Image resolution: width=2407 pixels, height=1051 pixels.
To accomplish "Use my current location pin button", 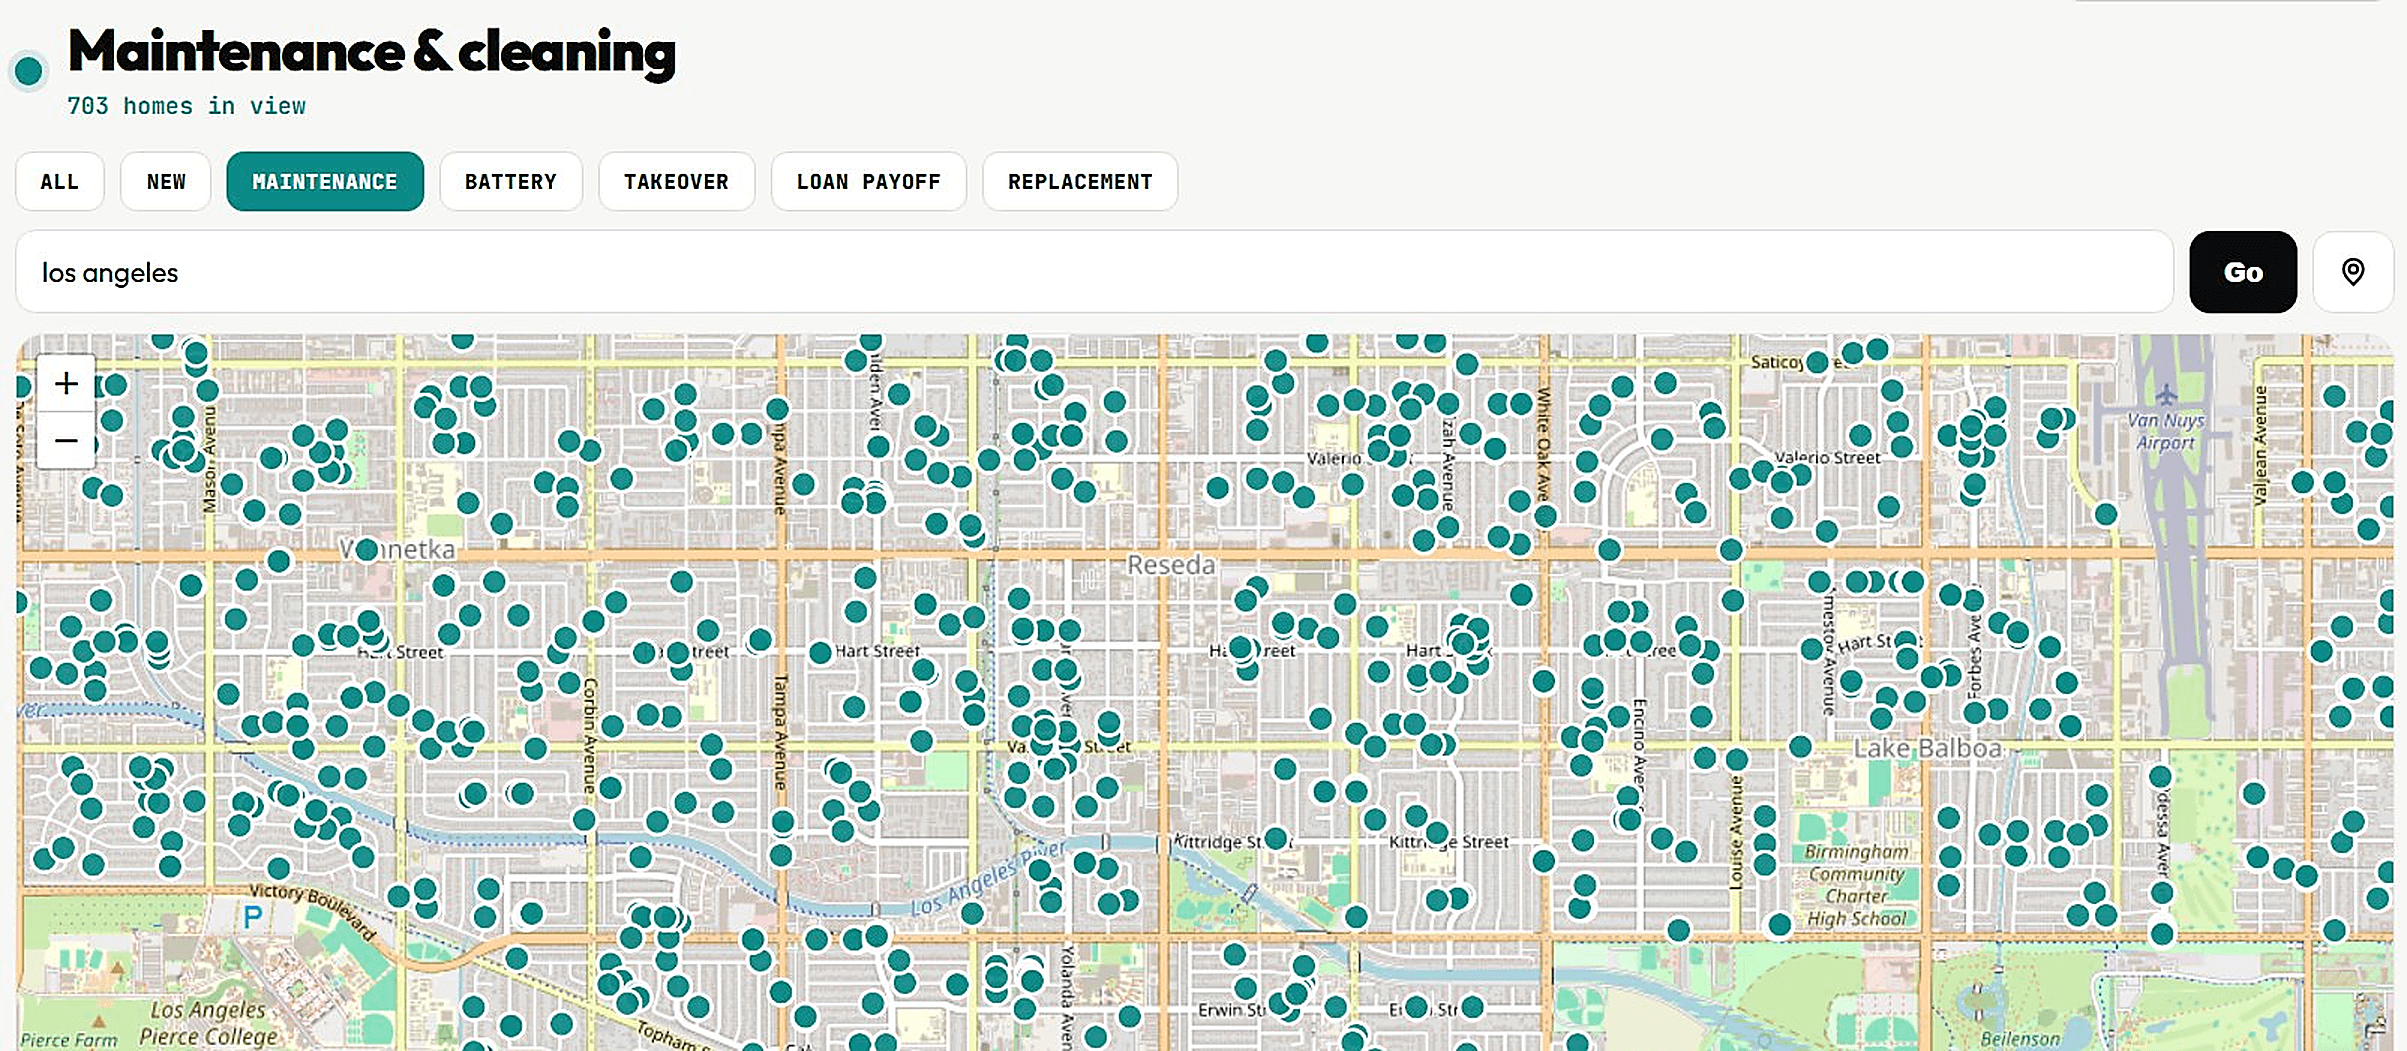I will 2353,272.
